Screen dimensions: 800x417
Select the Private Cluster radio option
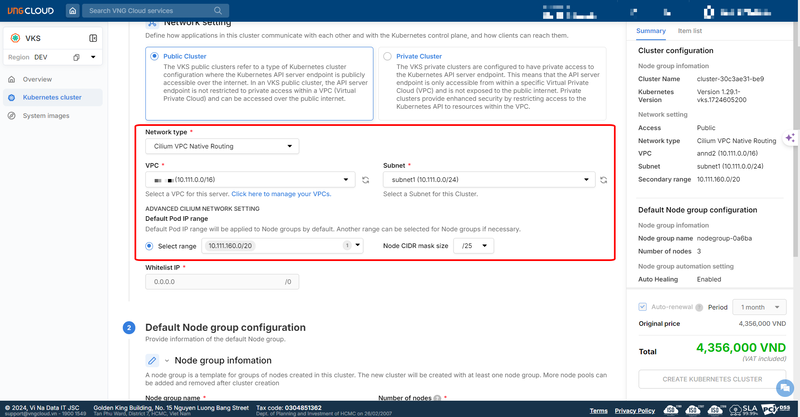(x=387, y=57)
